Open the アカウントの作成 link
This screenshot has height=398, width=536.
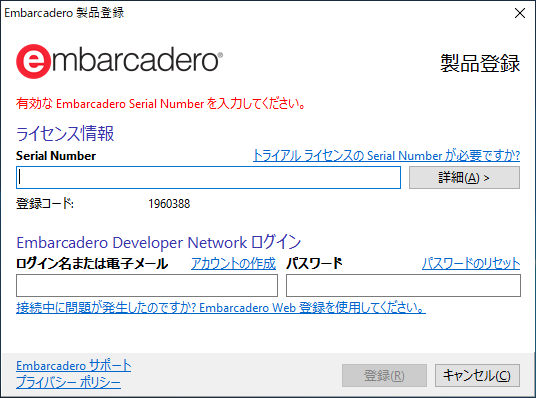coord(233,264)
